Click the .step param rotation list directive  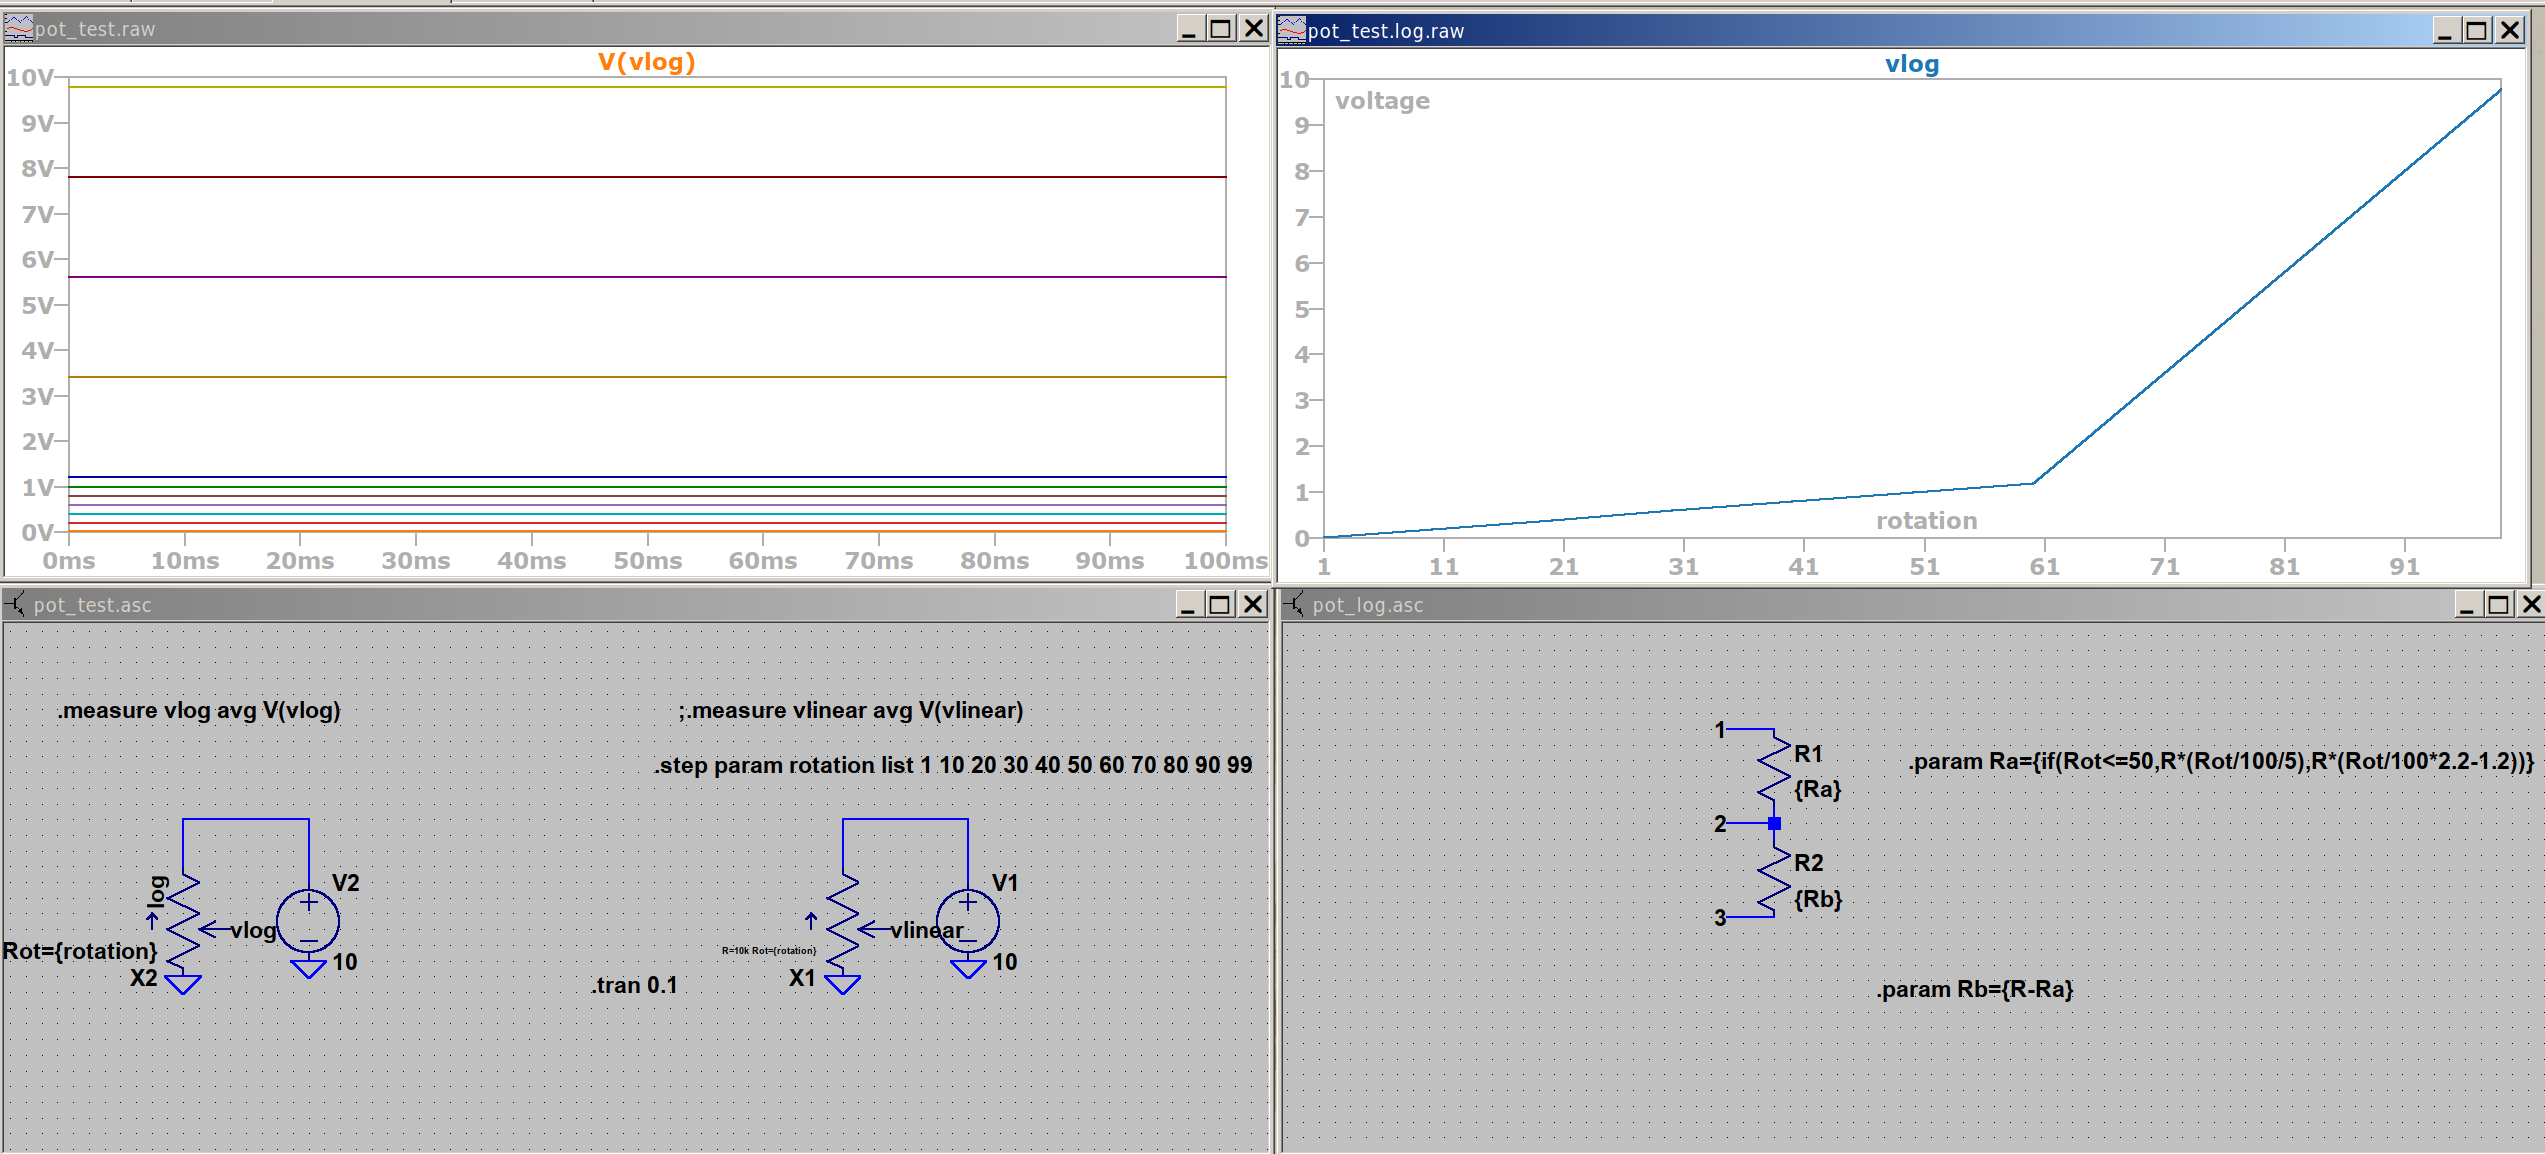pos(953,765)
